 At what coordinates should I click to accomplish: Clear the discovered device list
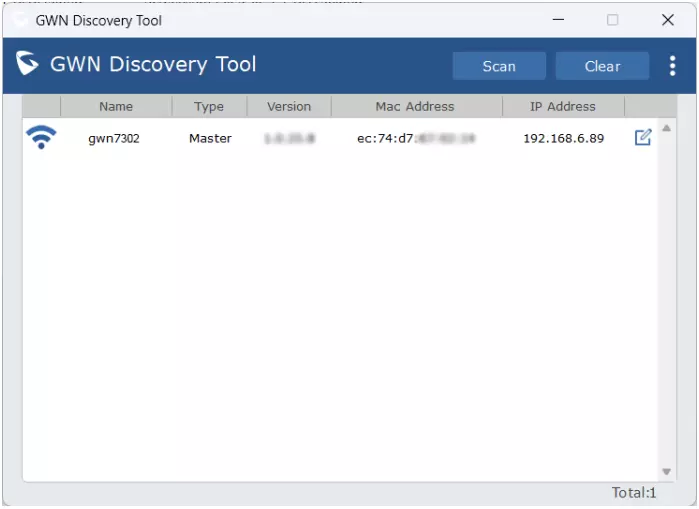pos(602,66)
